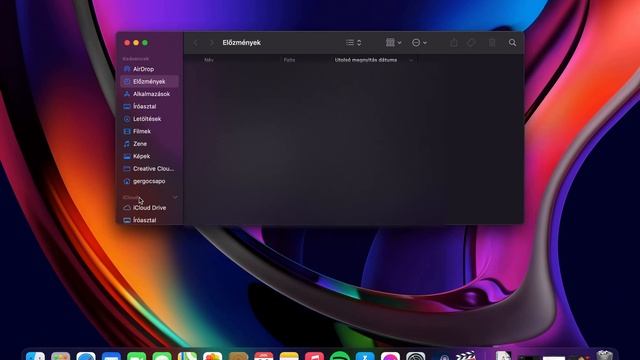
Task: Click the Share toolbar icon
Action: pos(453,42)
